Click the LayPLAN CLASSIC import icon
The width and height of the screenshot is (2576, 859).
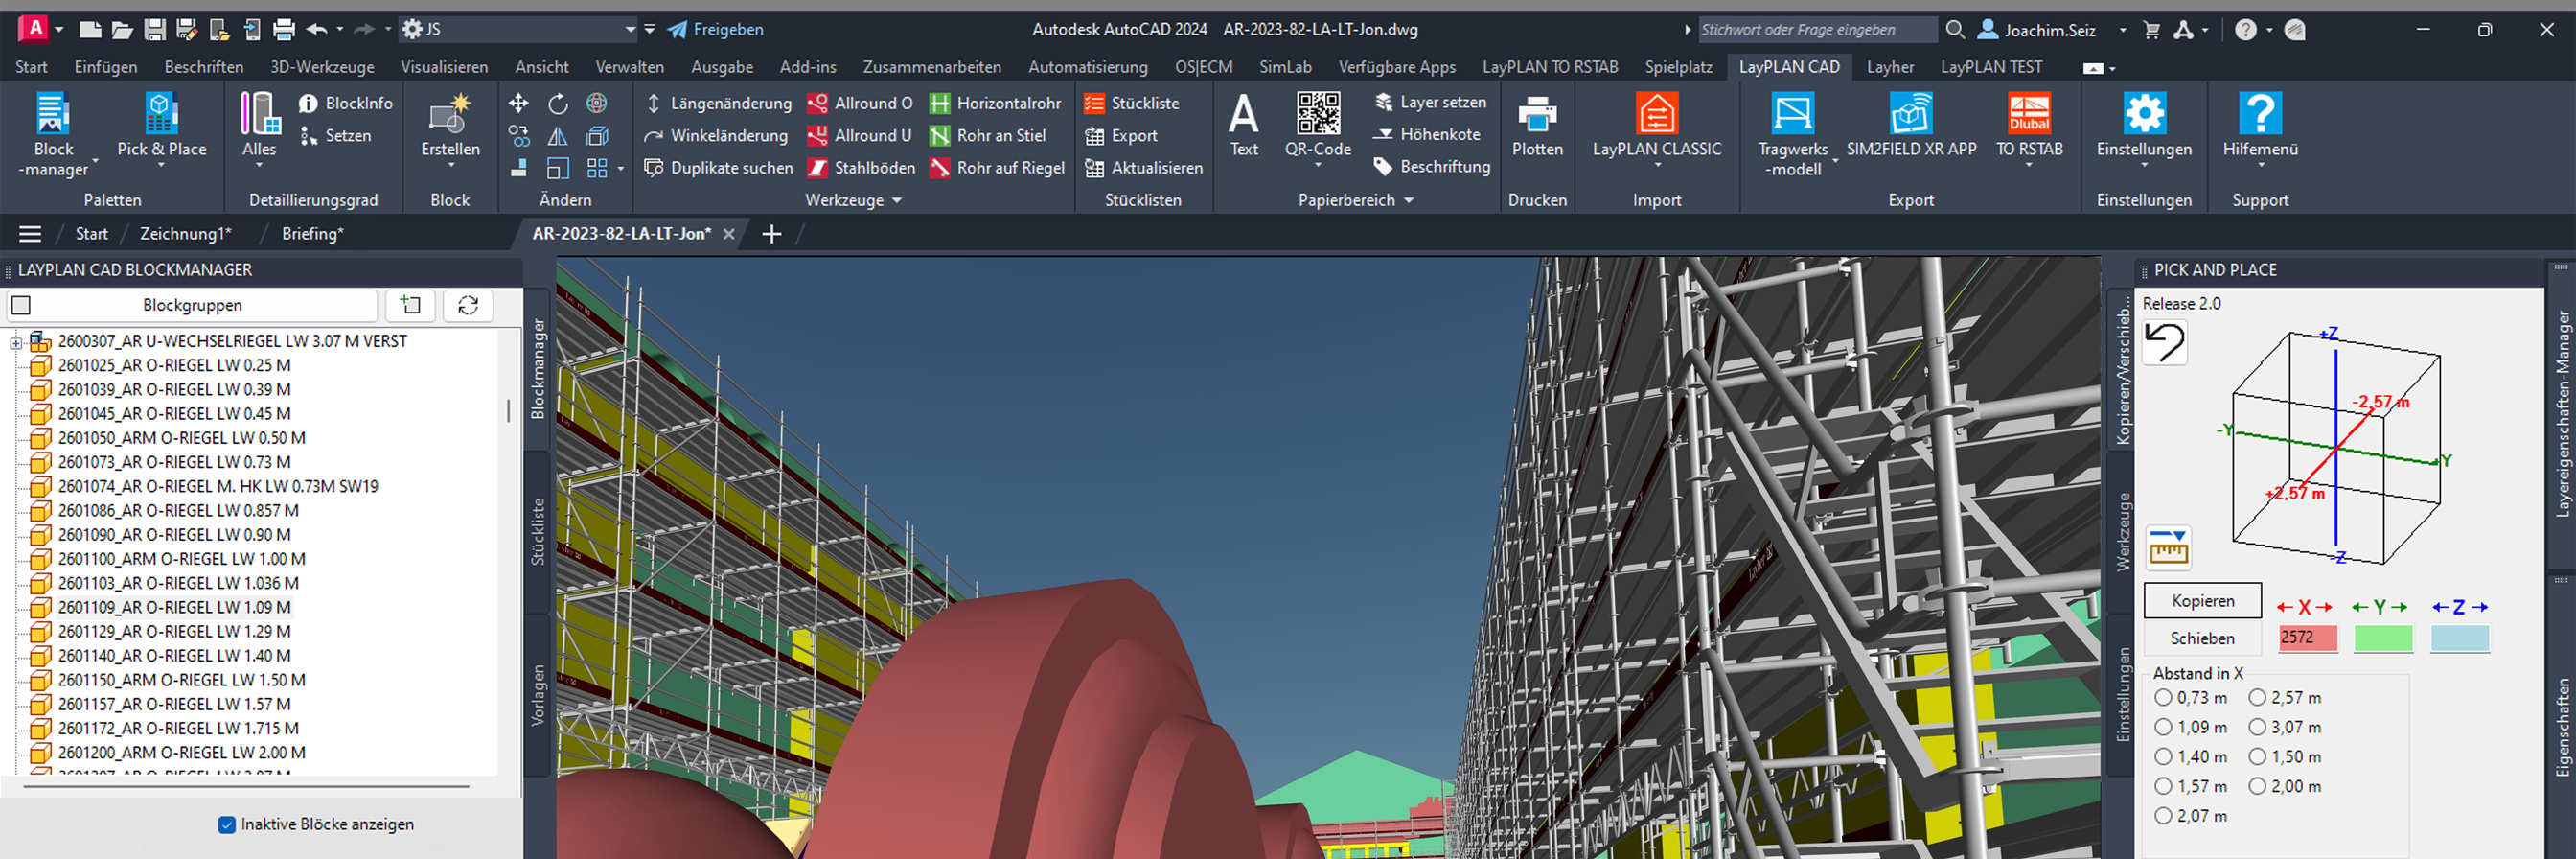point(1656,114)
